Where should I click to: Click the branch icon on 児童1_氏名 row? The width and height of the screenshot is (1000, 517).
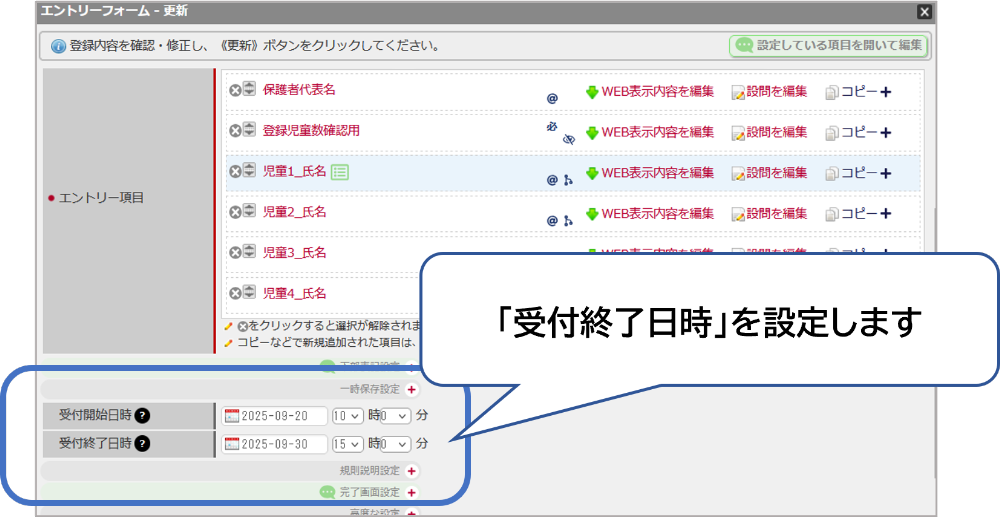coord(568,180)
